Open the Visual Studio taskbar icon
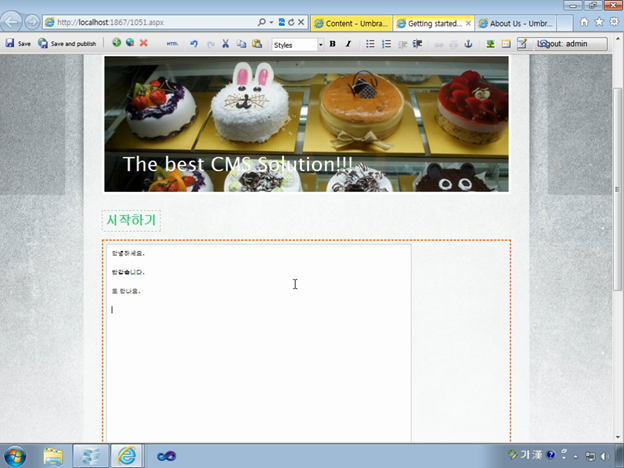624x468 pixels. tap(166, 456)
